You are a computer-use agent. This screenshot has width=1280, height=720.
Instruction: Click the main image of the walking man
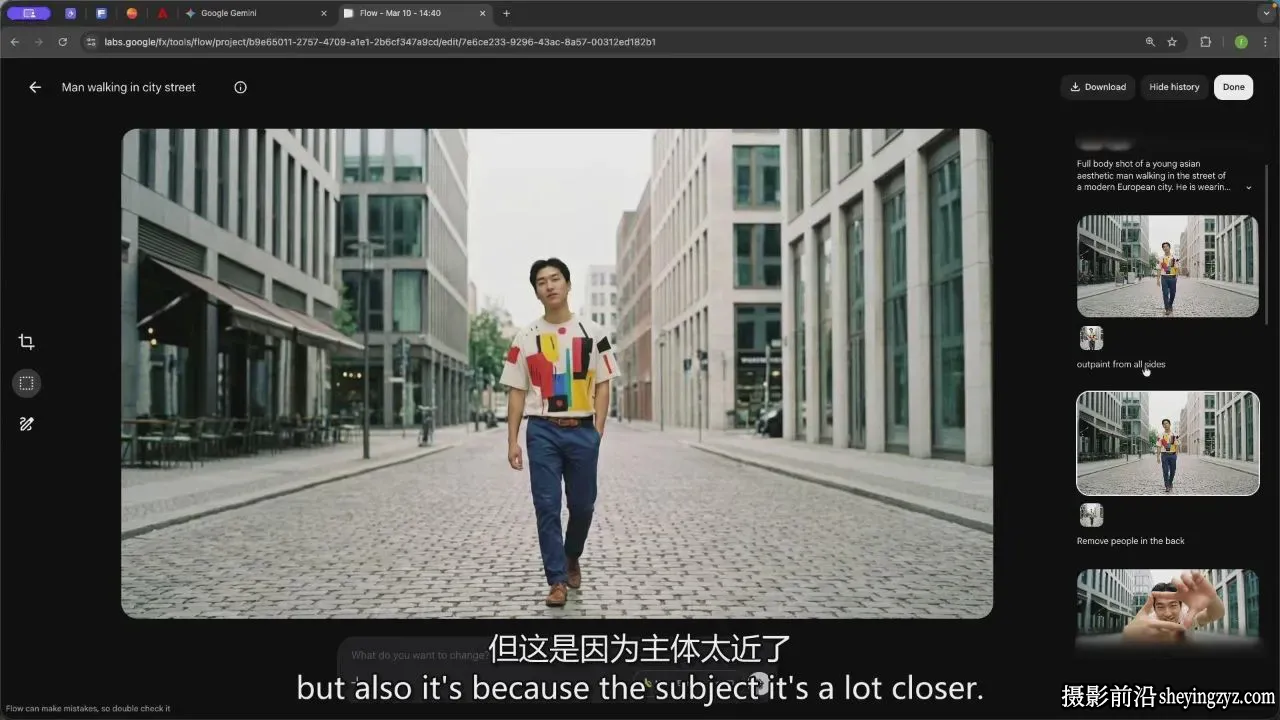point(557,373)
